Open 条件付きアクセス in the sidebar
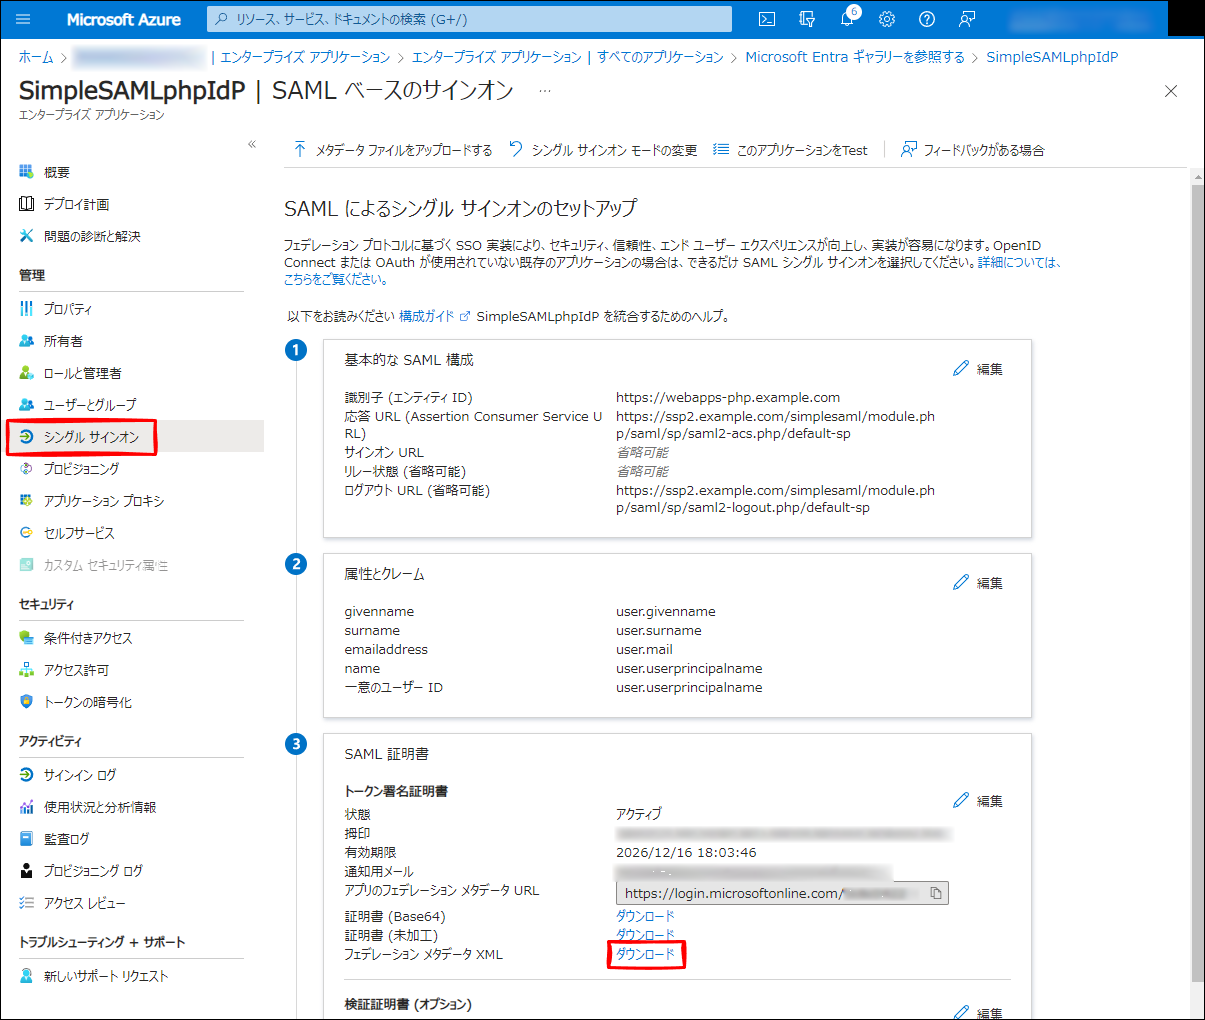 click(87, 638)
